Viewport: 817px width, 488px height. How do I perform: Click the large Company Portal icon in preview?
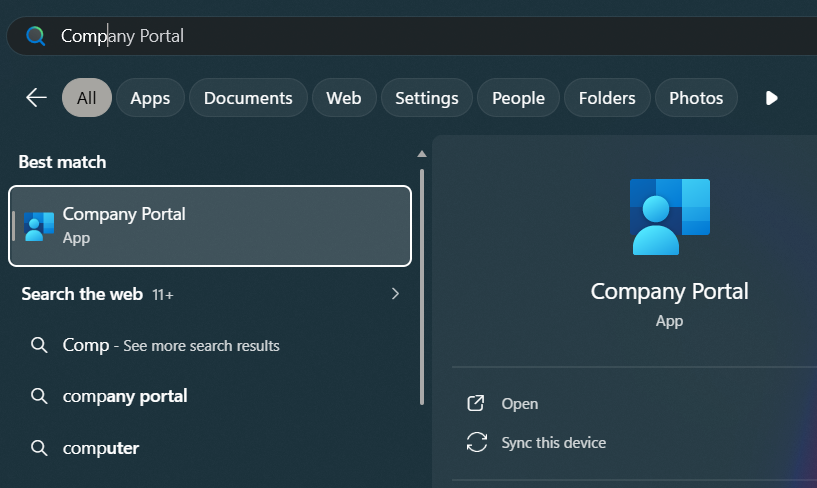(670, 217)
